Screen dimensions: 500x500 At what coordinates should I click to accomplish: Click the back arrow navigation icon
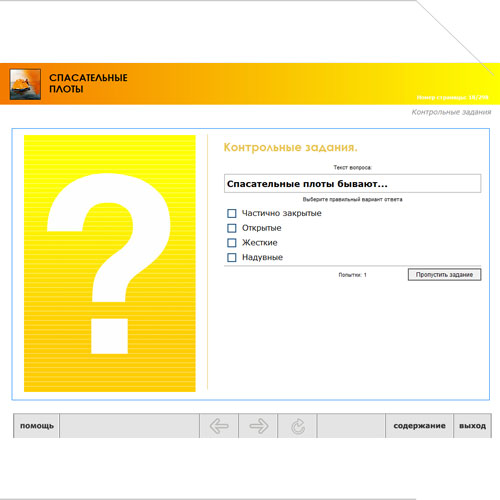click(219, 426)
